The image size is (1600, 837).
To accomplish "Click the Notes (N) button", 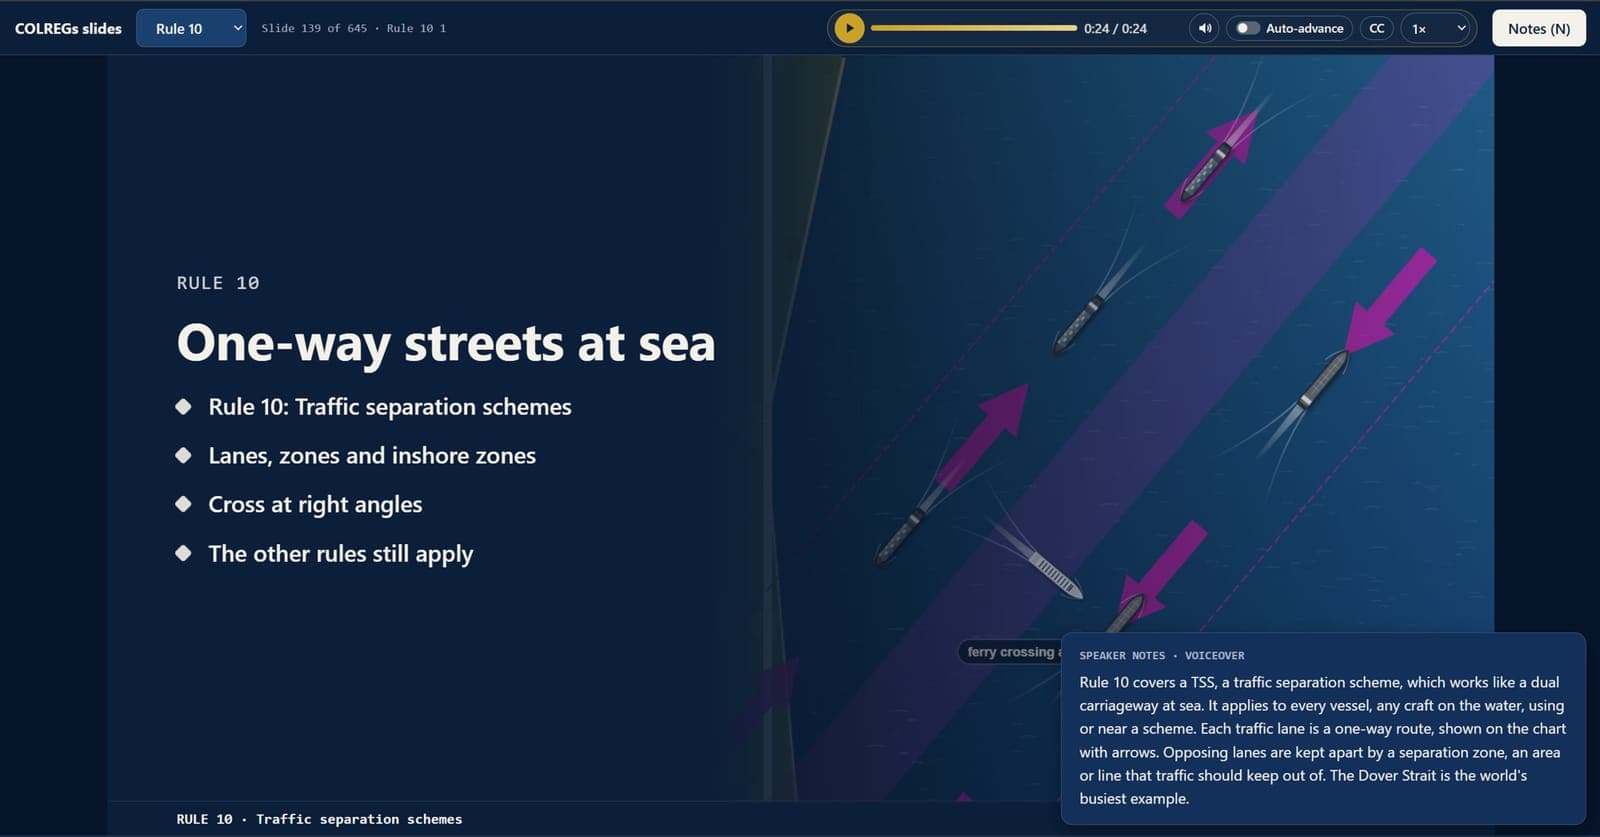I will tap(1539, 28).
